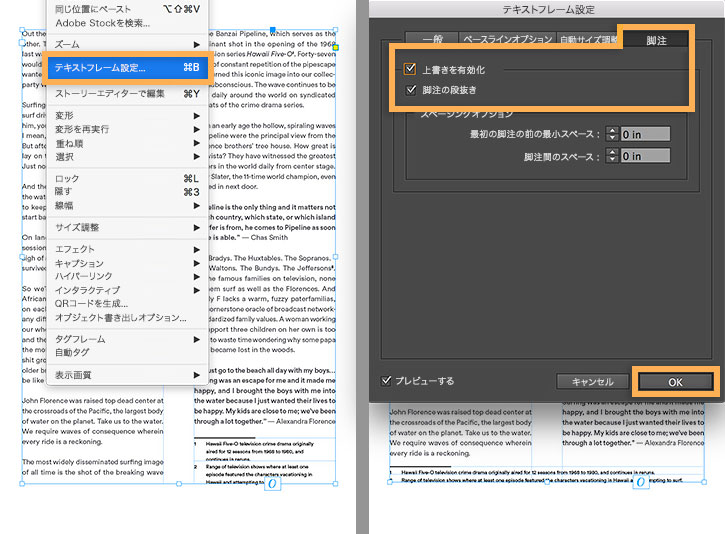Switch to 一般 tab

(432, 39)
